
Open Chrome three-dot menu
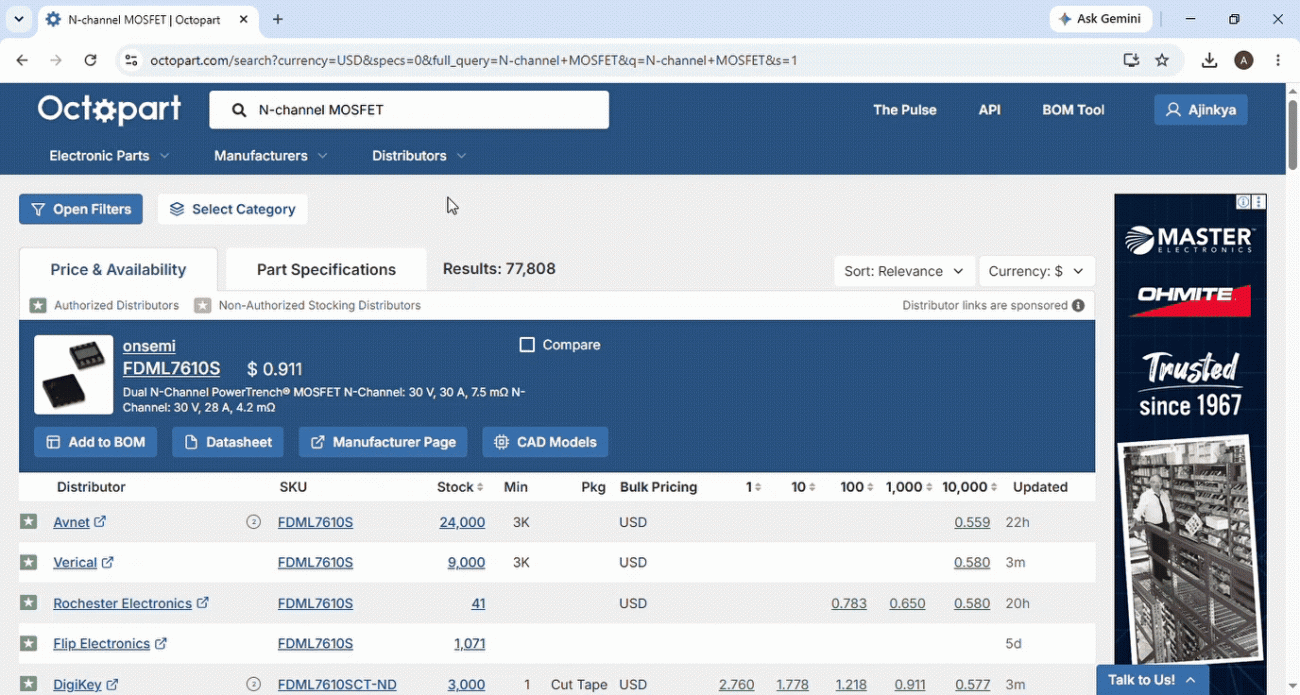pyautogui.click(x=1278, y=60)
